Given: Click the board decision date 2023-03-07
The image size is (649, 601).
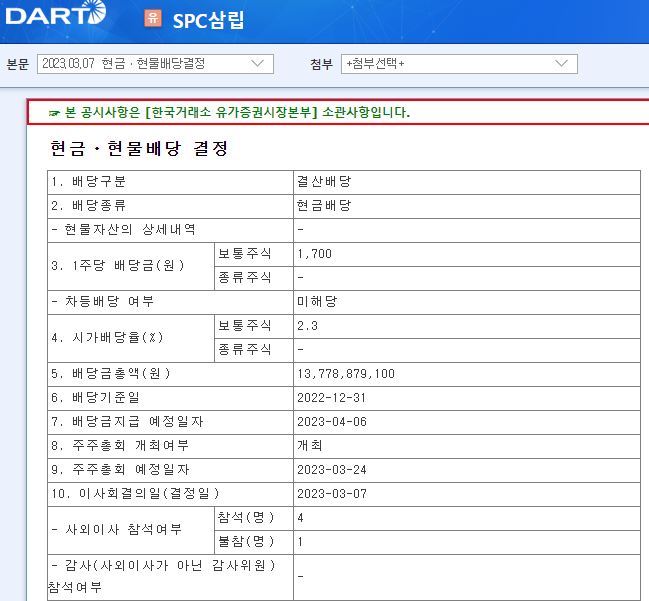Looking at the screenshot, I should click(x=332, y=494).
